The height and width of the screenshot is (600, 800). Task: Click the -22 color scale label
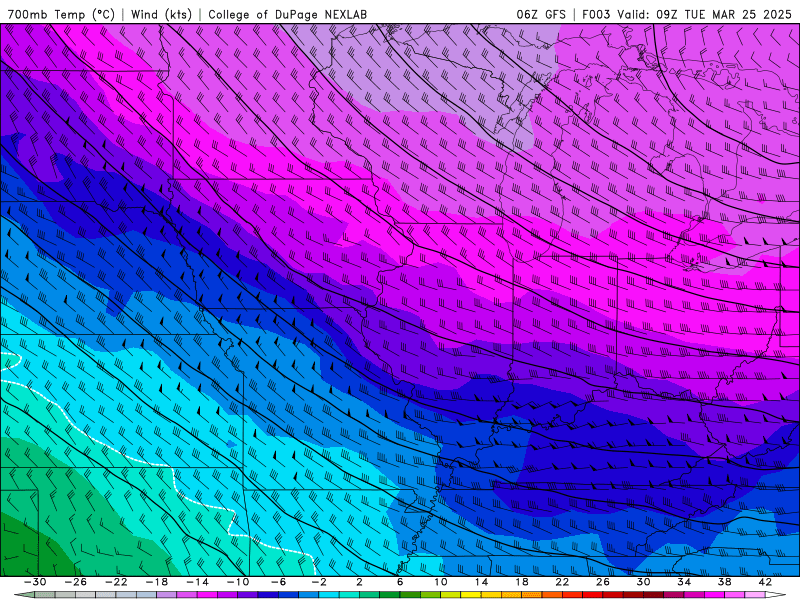click(x=116, y=582)
